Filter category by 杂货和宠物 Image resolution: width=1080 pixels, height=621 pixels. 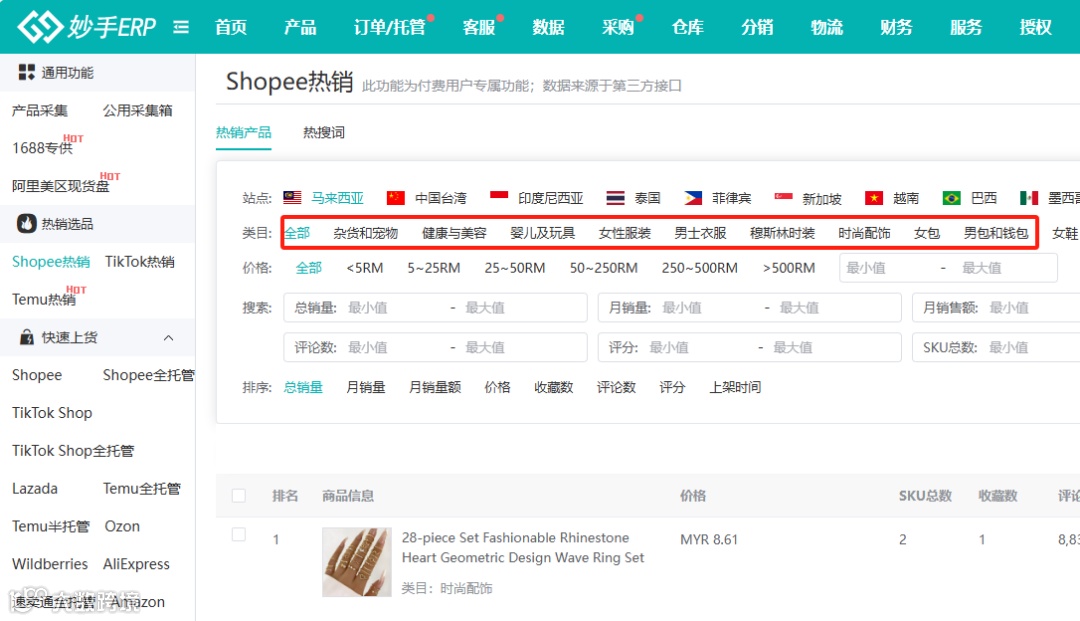click(x=366, y=233)
